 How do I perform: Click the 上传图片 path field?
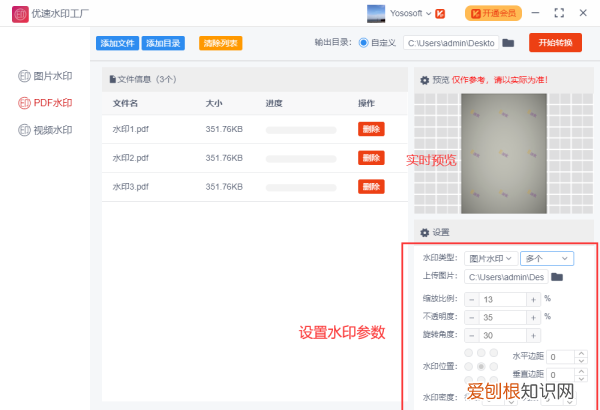click(506, 277)
